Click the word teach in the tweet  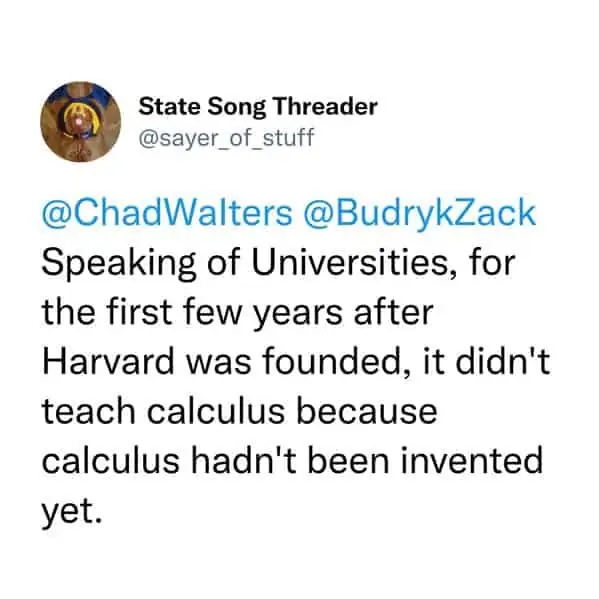click(89, 411)
